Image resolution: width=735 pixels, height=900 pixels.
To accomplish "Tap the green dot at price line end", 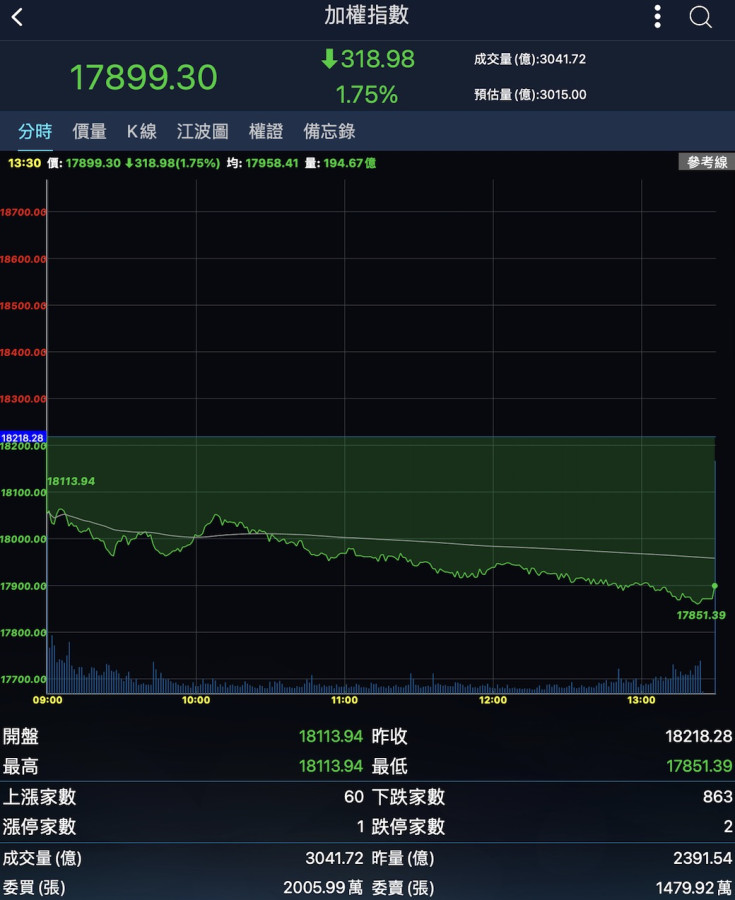I will point(714,585).
